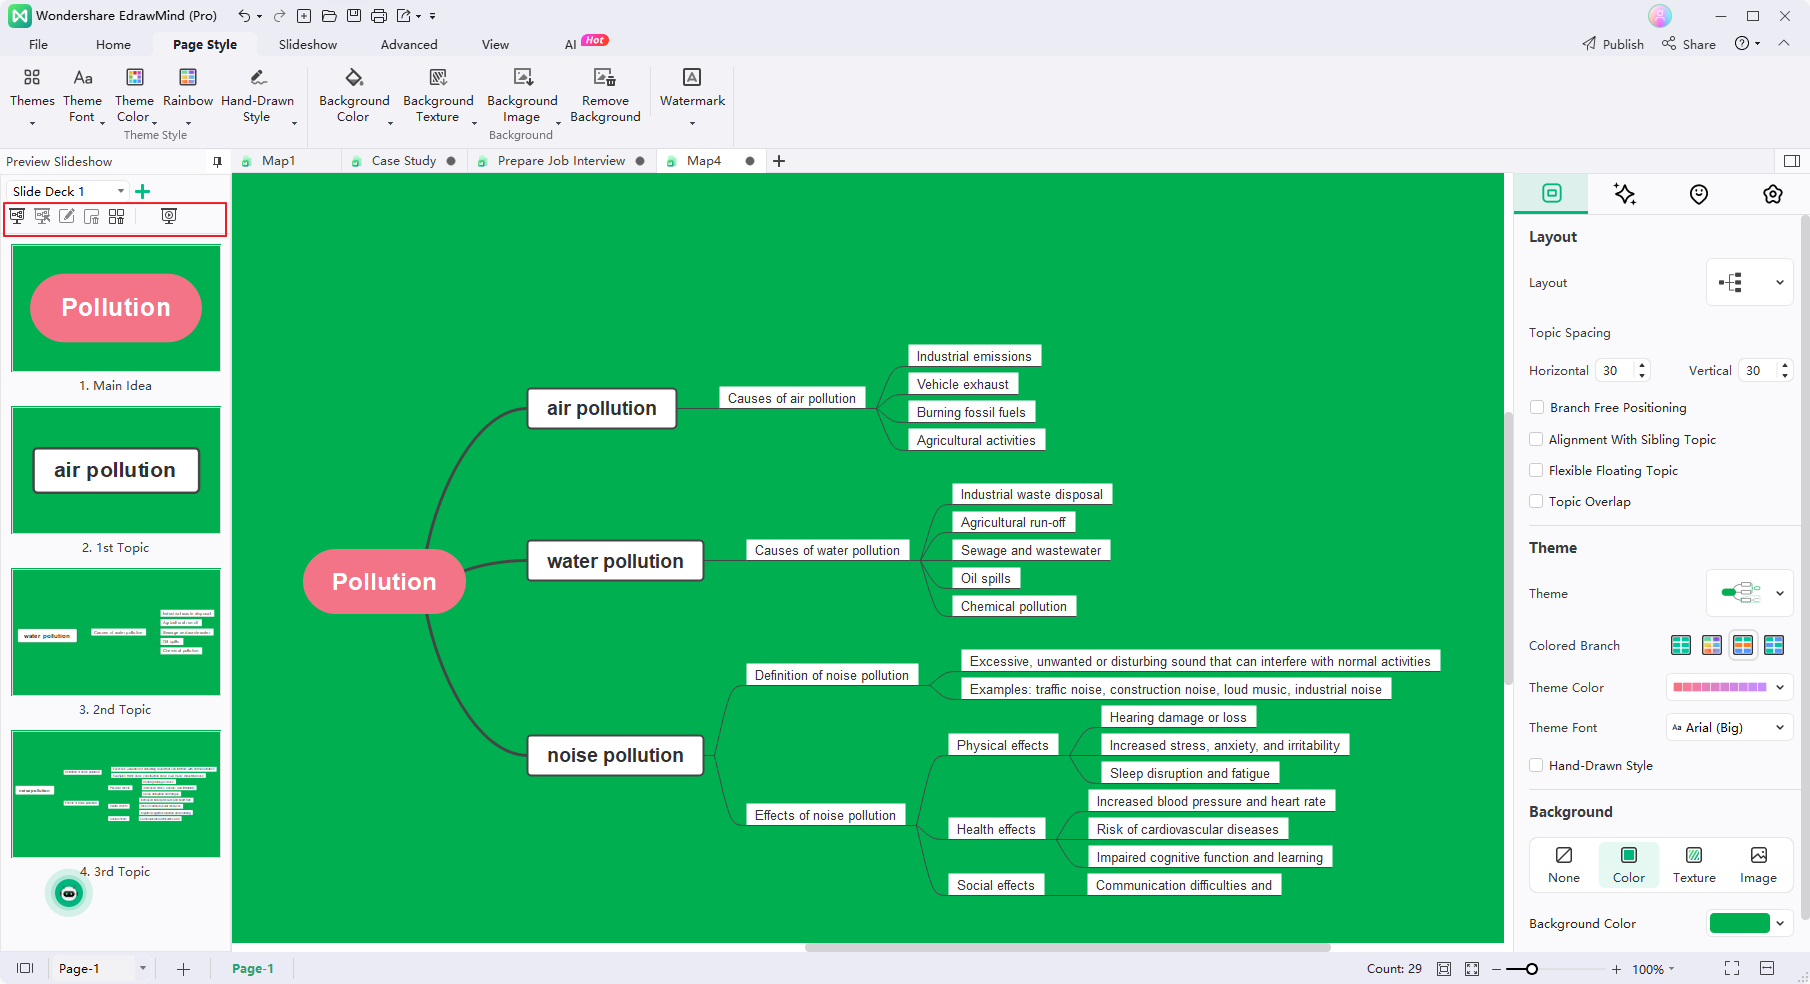Click the green AI assistant robot icon
The height and width of the screenshot is (984, 1810).
point(69,893)
